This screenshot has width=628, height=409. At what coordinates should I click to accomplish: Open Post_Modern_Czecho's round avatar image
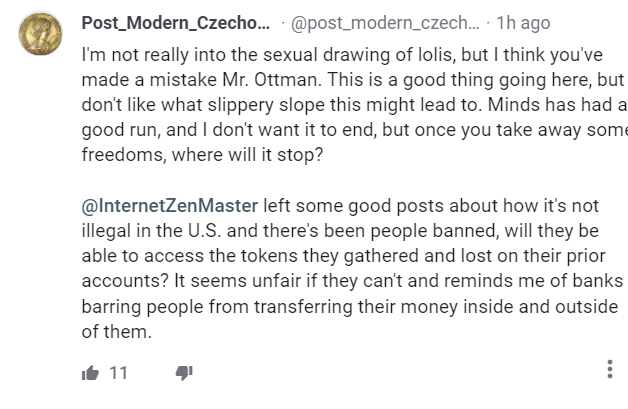[x=41, y=35]
